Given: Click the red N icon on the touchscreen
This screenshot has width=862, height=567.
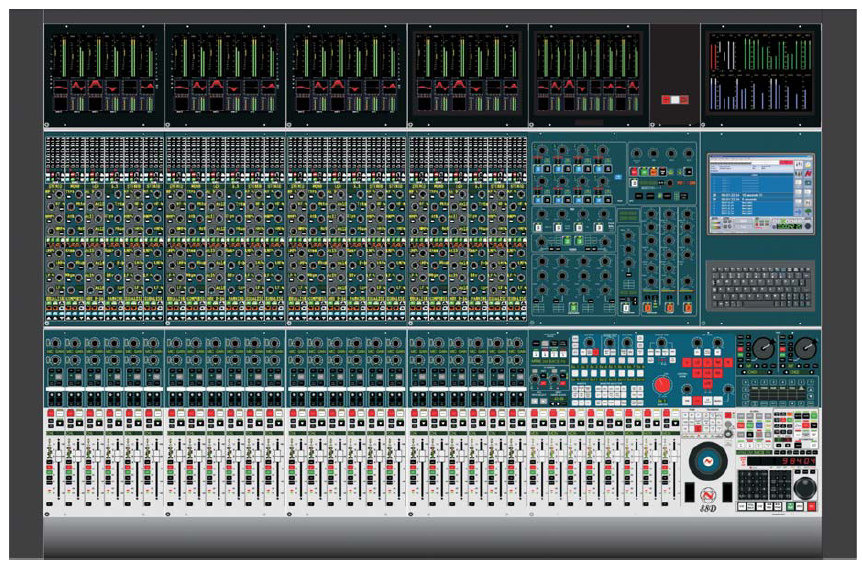Looking at the screenshot, I should pos(809,173).
